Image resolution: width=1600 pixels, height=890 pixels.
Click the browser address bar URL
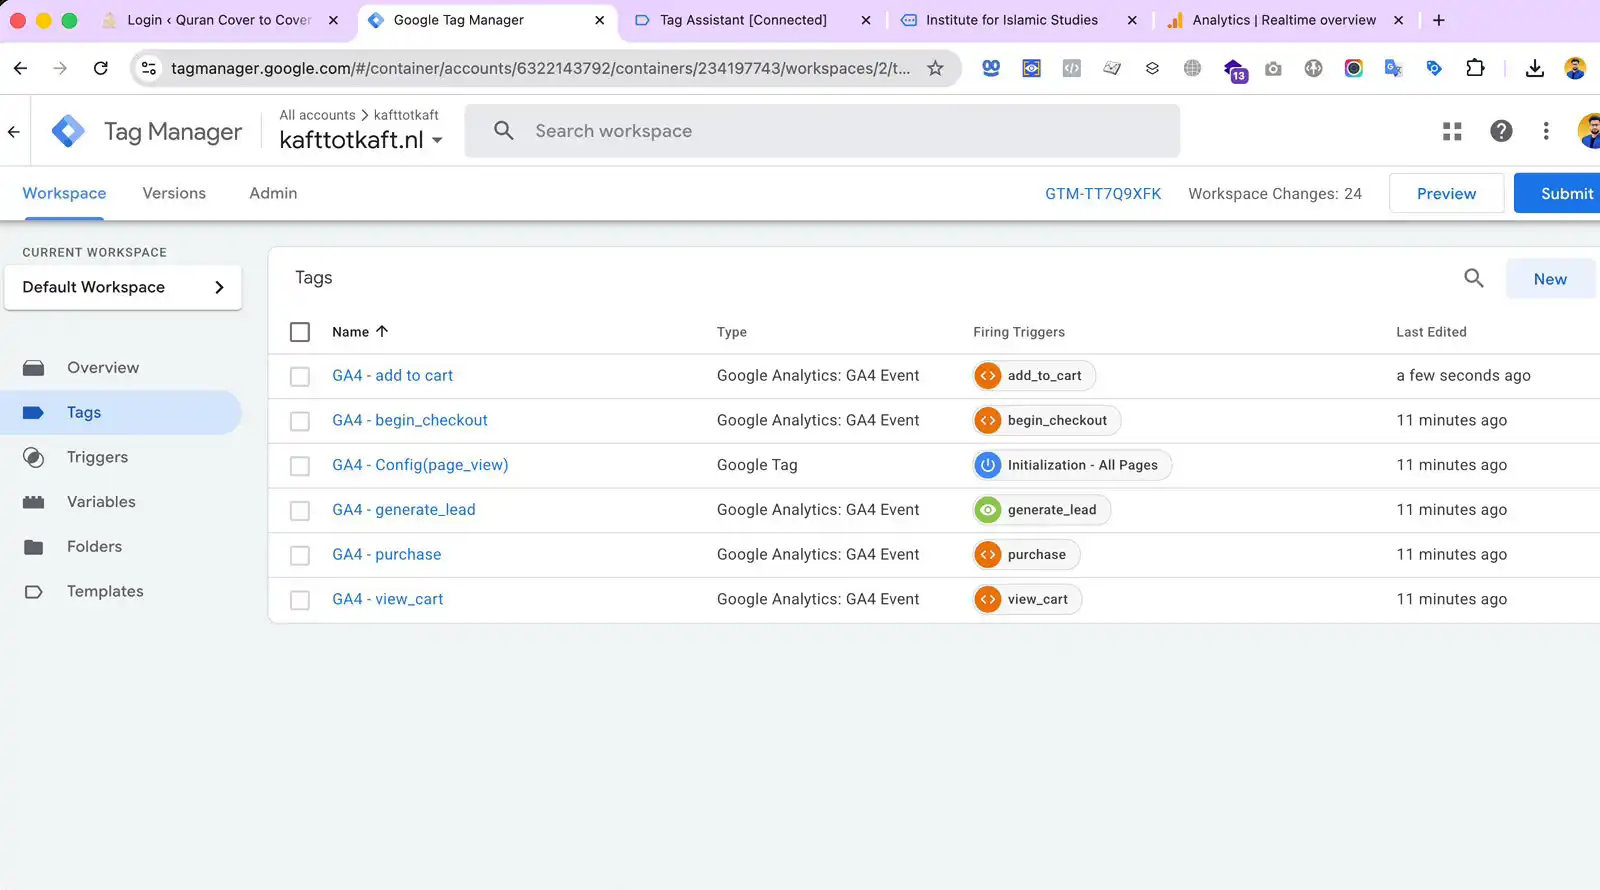point(540,68)
